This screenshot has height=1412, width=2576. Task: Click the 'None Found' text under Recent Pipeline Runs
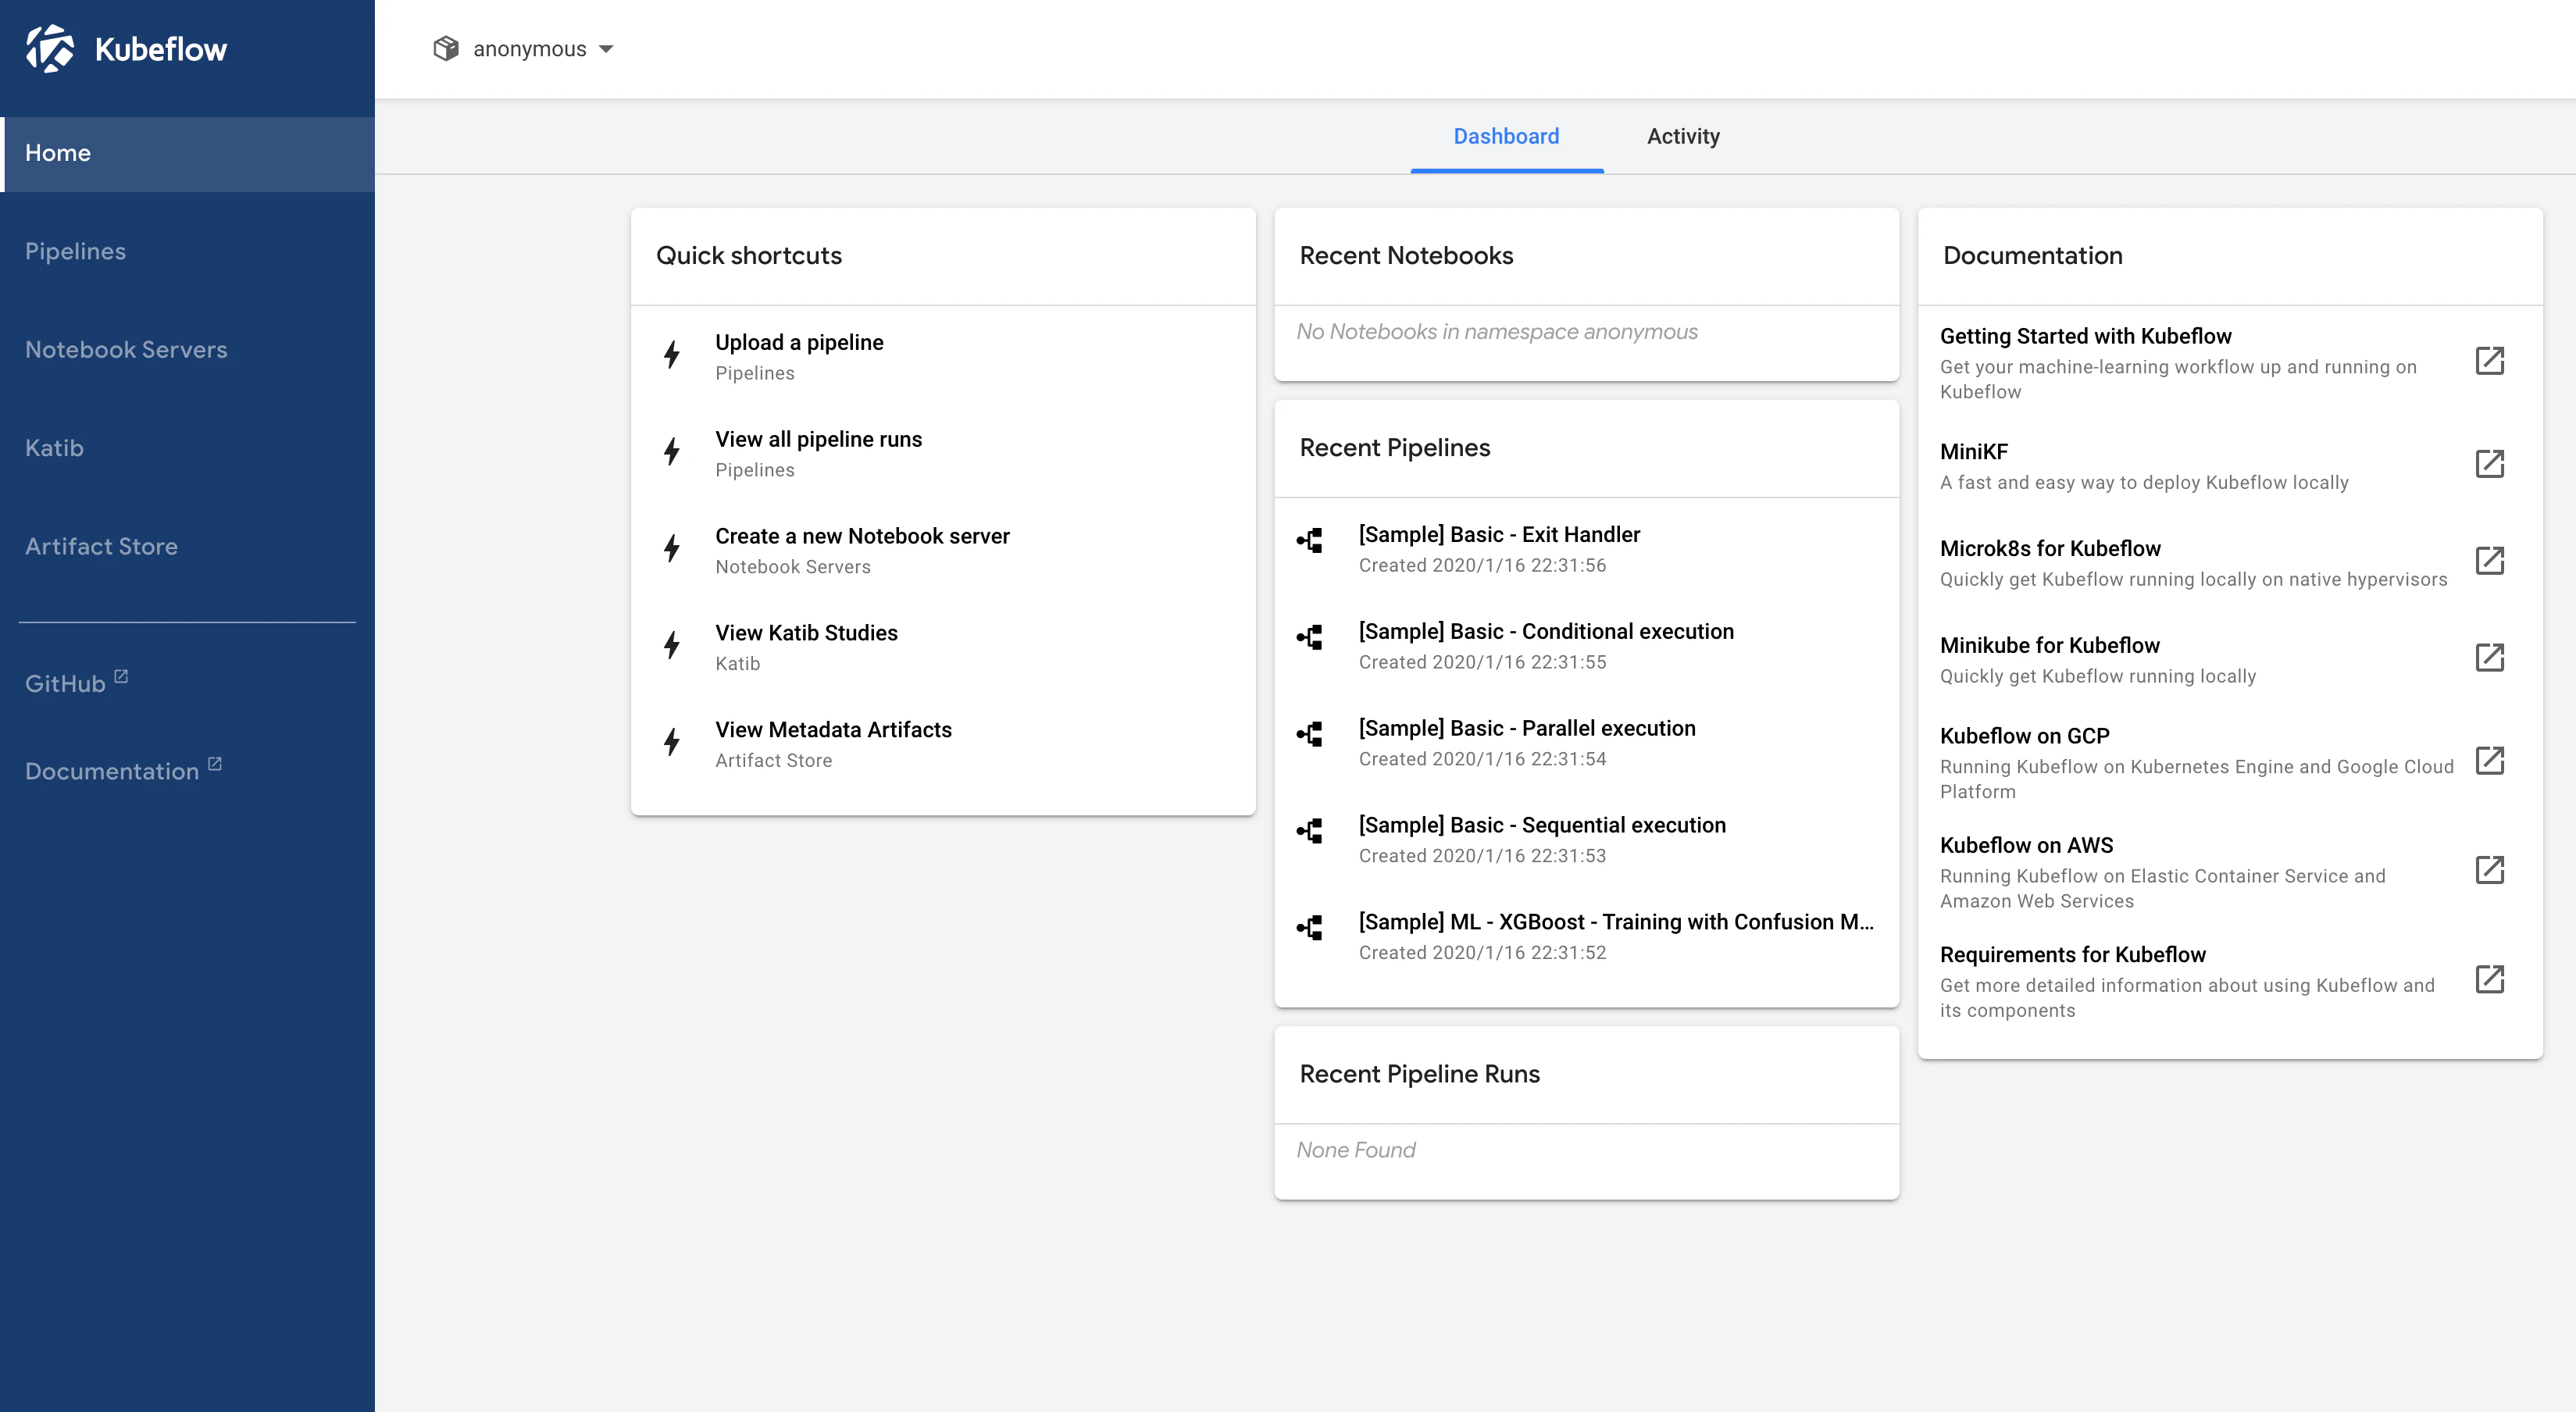click(x=1355, y=1150)
